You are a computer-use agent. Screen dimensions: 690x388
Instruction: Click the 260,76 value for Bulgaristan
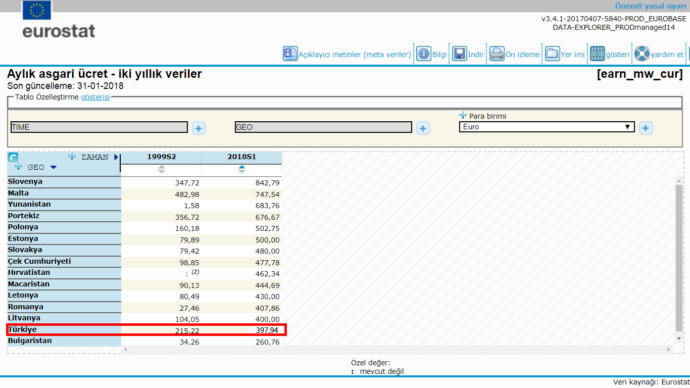pyautogui.click(x=267, y=342)
